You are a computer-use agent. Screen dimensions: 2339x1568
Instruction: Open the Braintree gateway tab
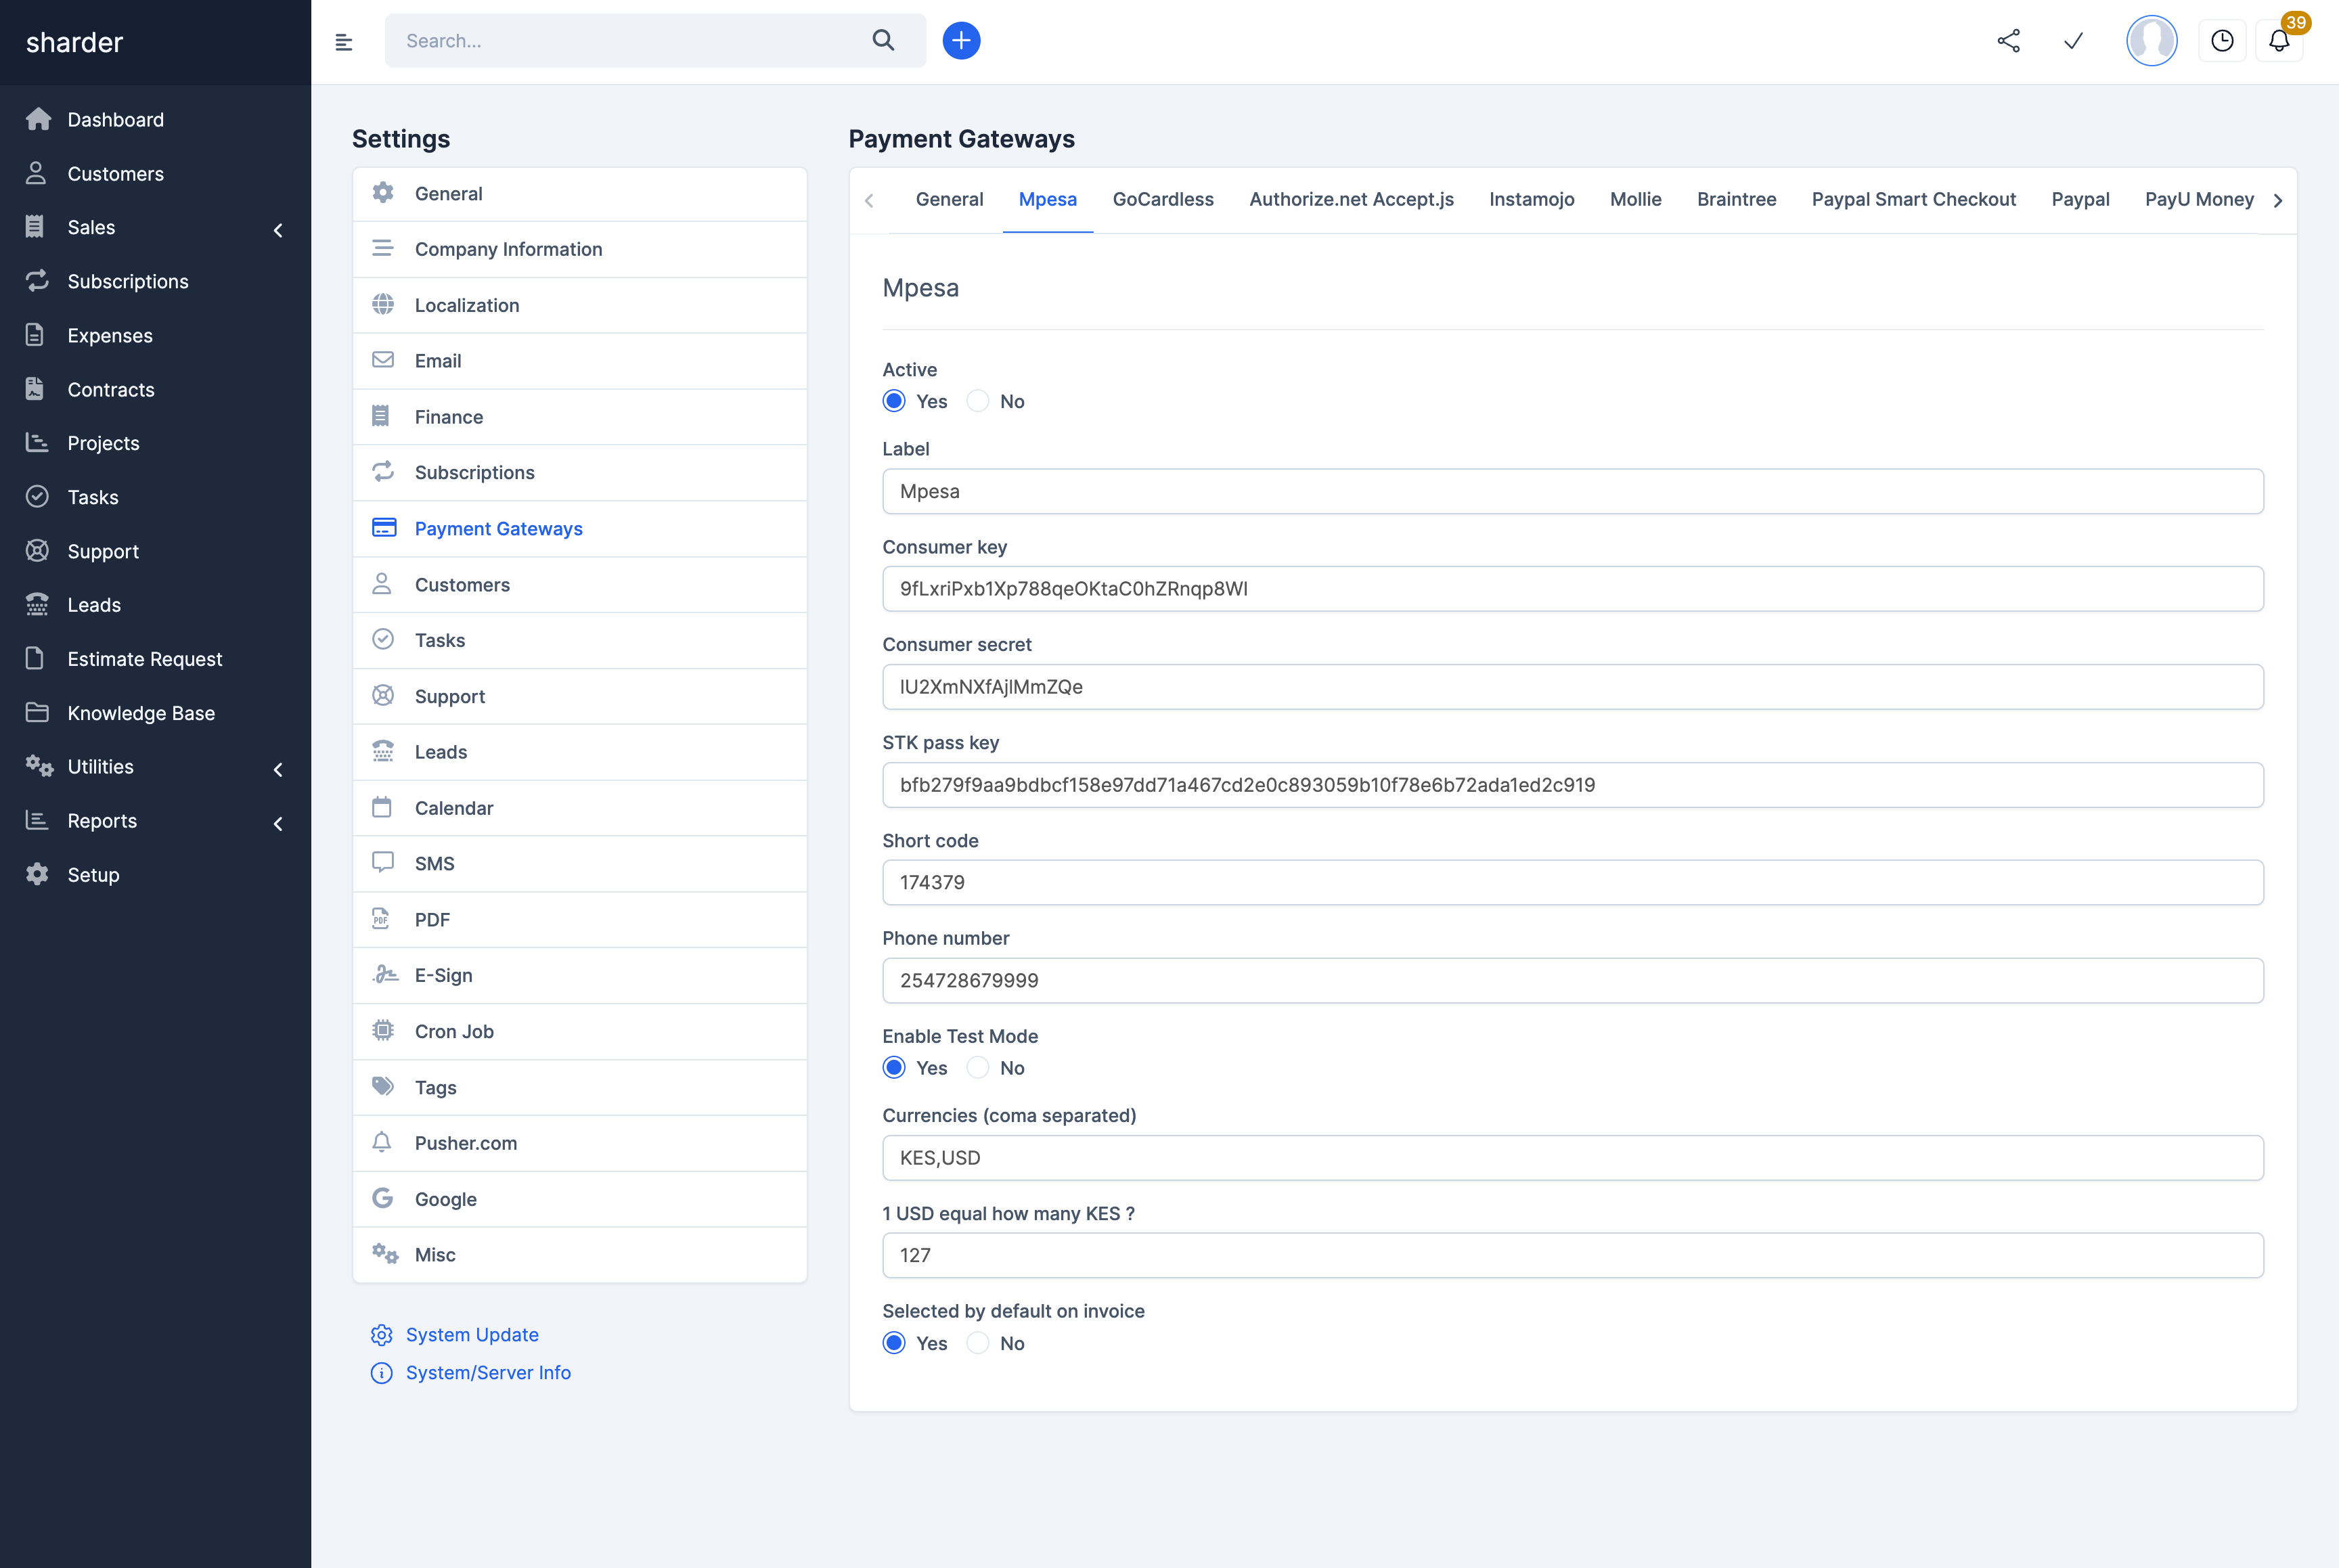(1736, 199)
